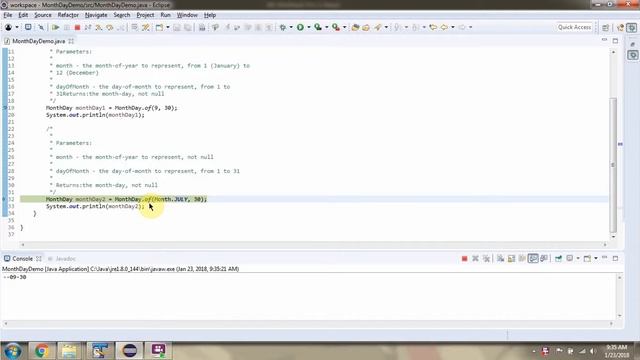Image resolution: width=640 pixels, height=360 pixels.
Task: Click the red Terminate button in main toolbar
Action: pyautogui.click(x=77, y=27)
